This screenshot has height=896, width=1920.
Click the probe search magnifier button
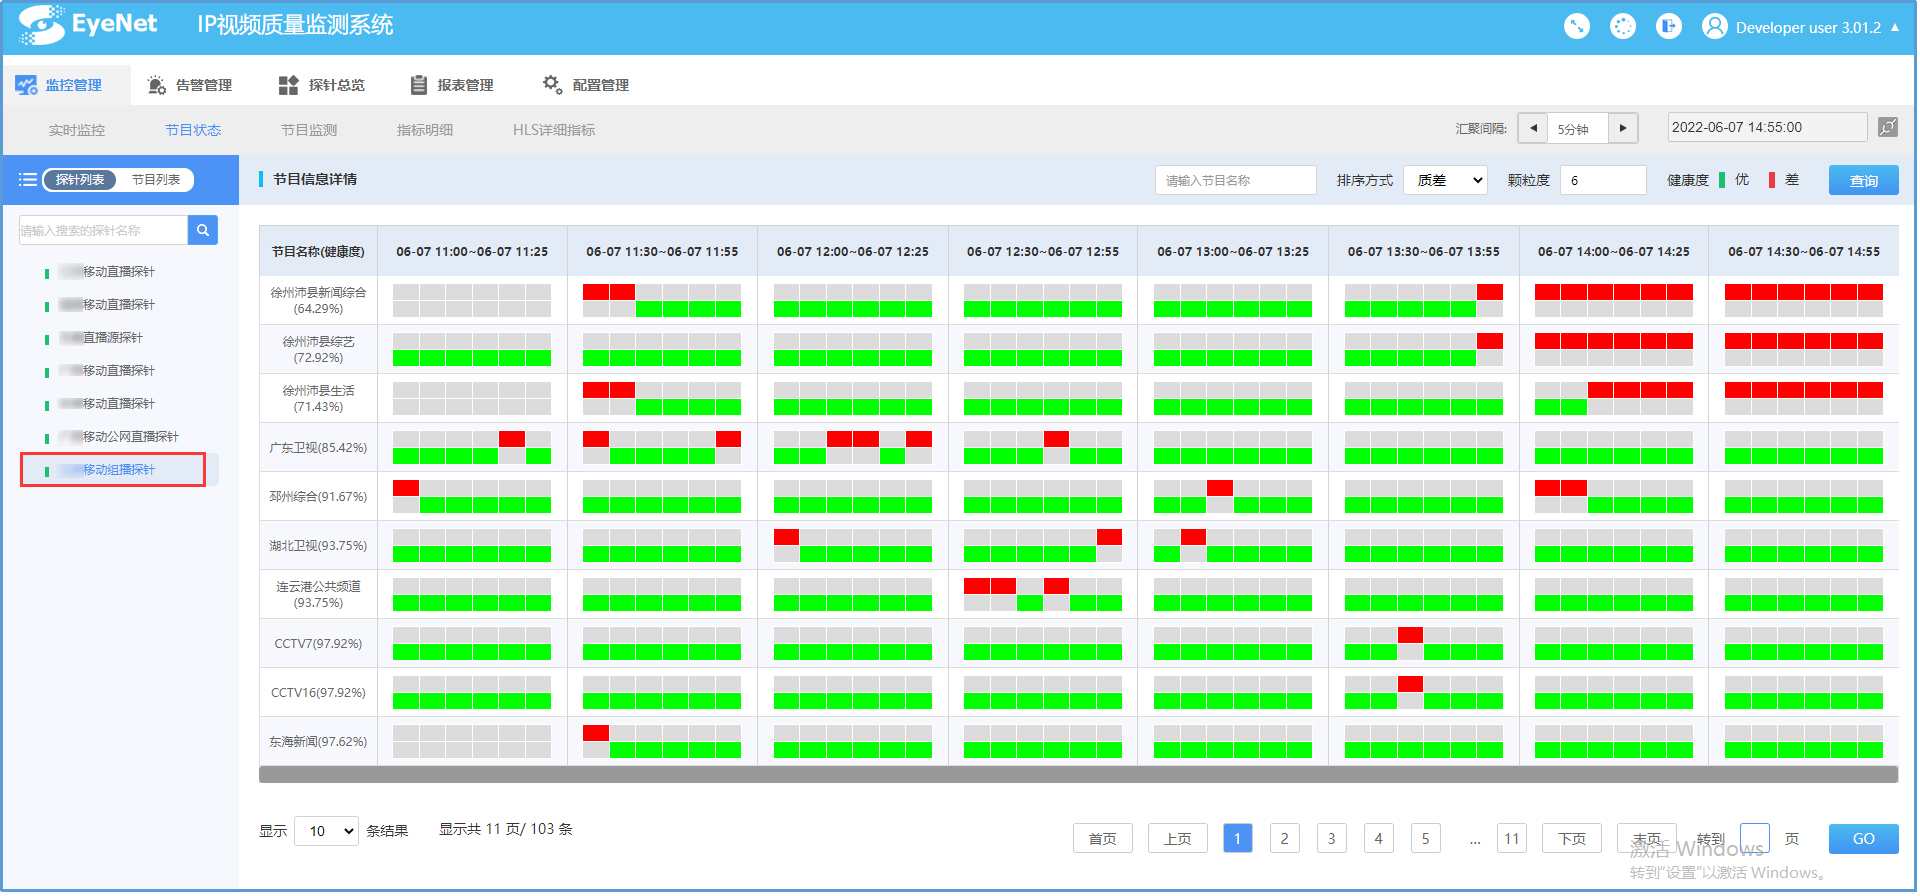tap(203, 230)
